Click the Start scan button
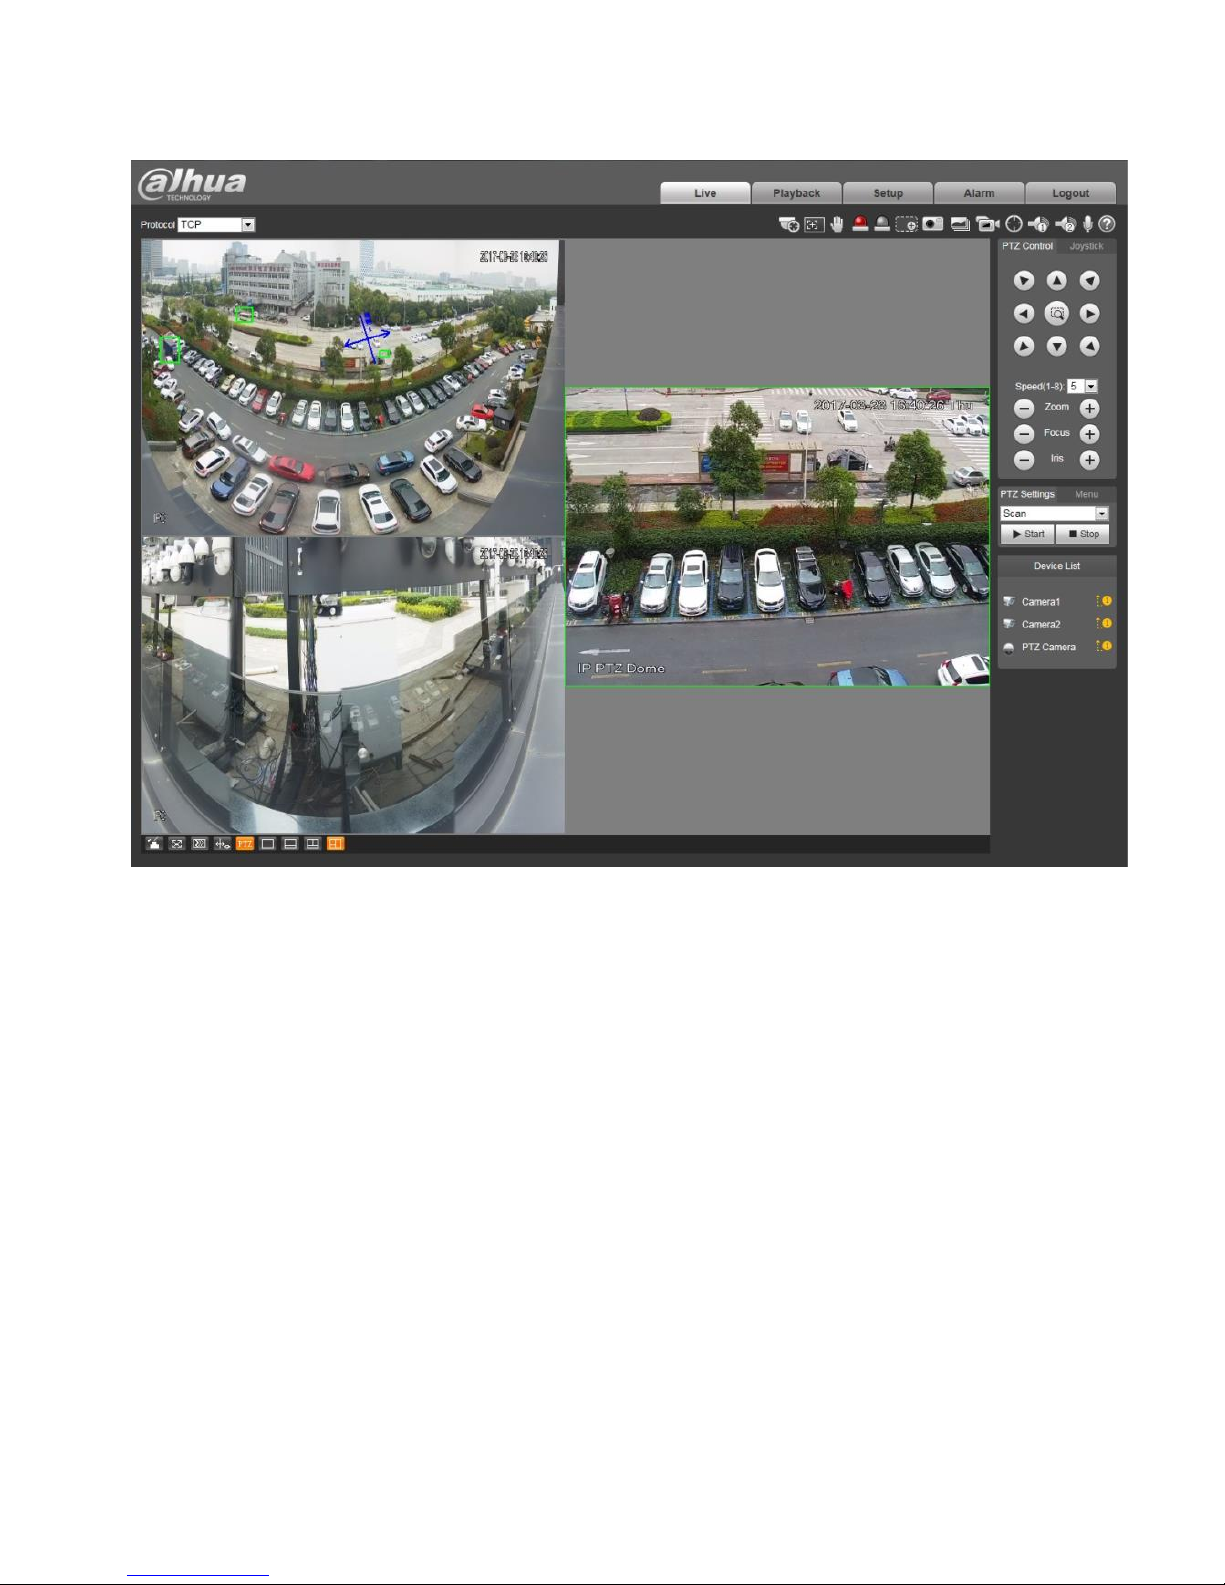Image resolution: width=1225 pixels, height=1585 pixels. coord(1028,534)
